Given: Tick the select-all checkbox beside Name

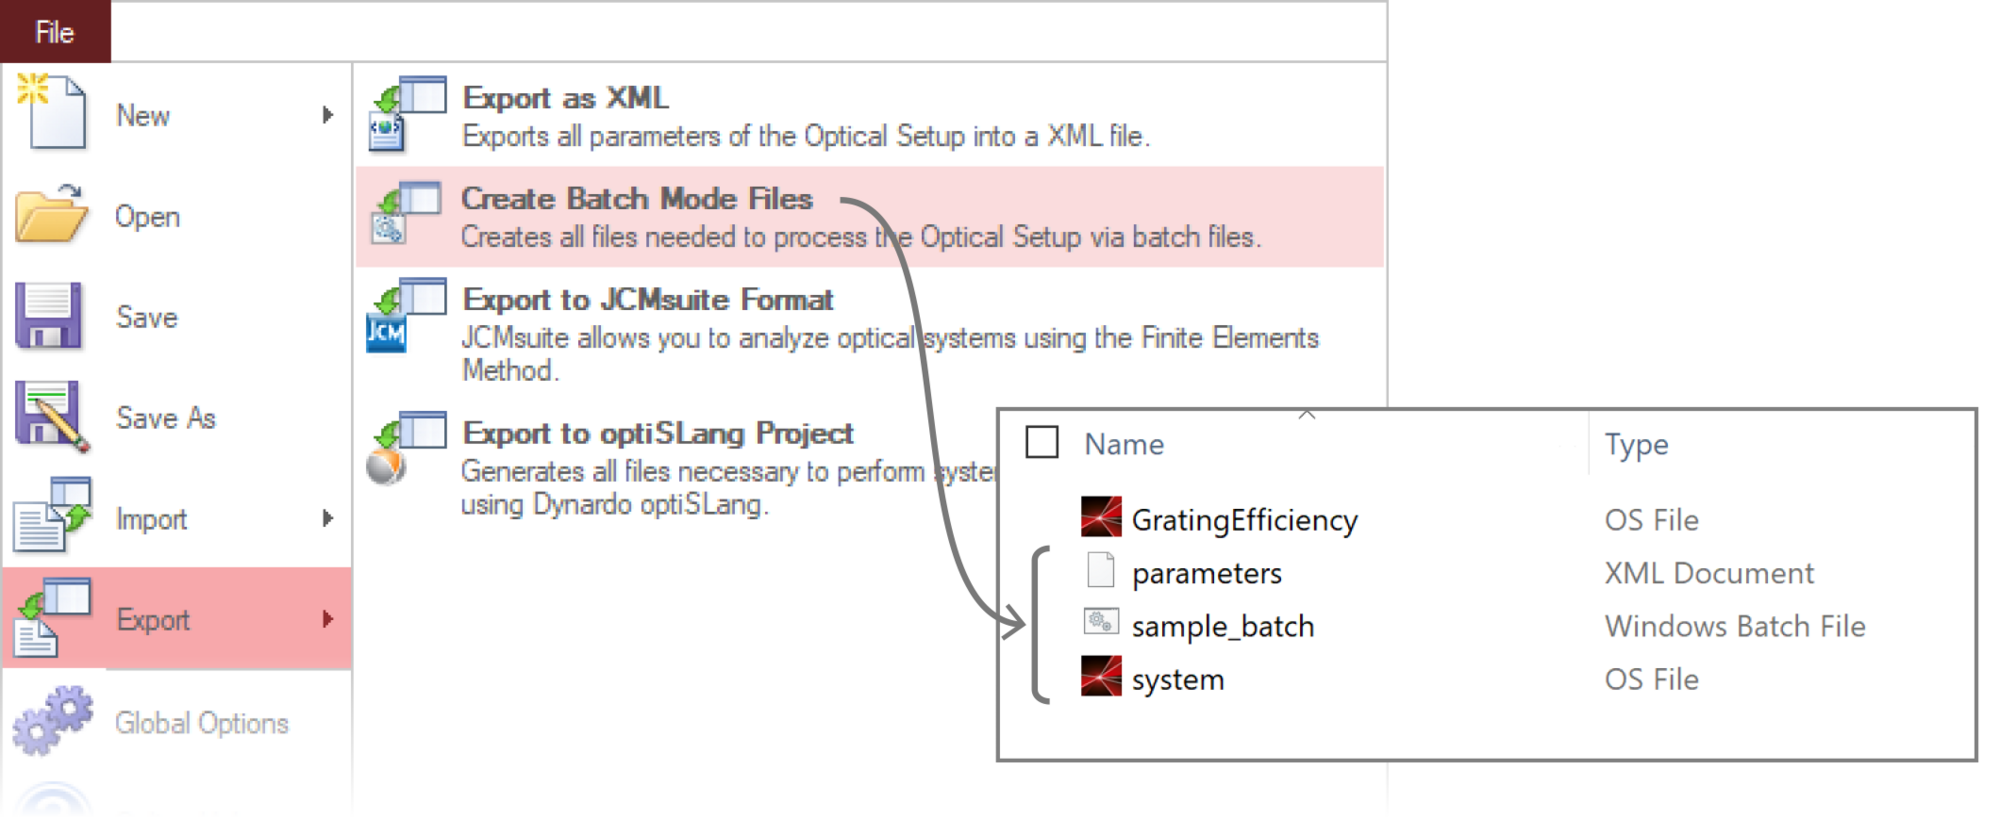Looking at the screenshot, I should (1042, 442).
